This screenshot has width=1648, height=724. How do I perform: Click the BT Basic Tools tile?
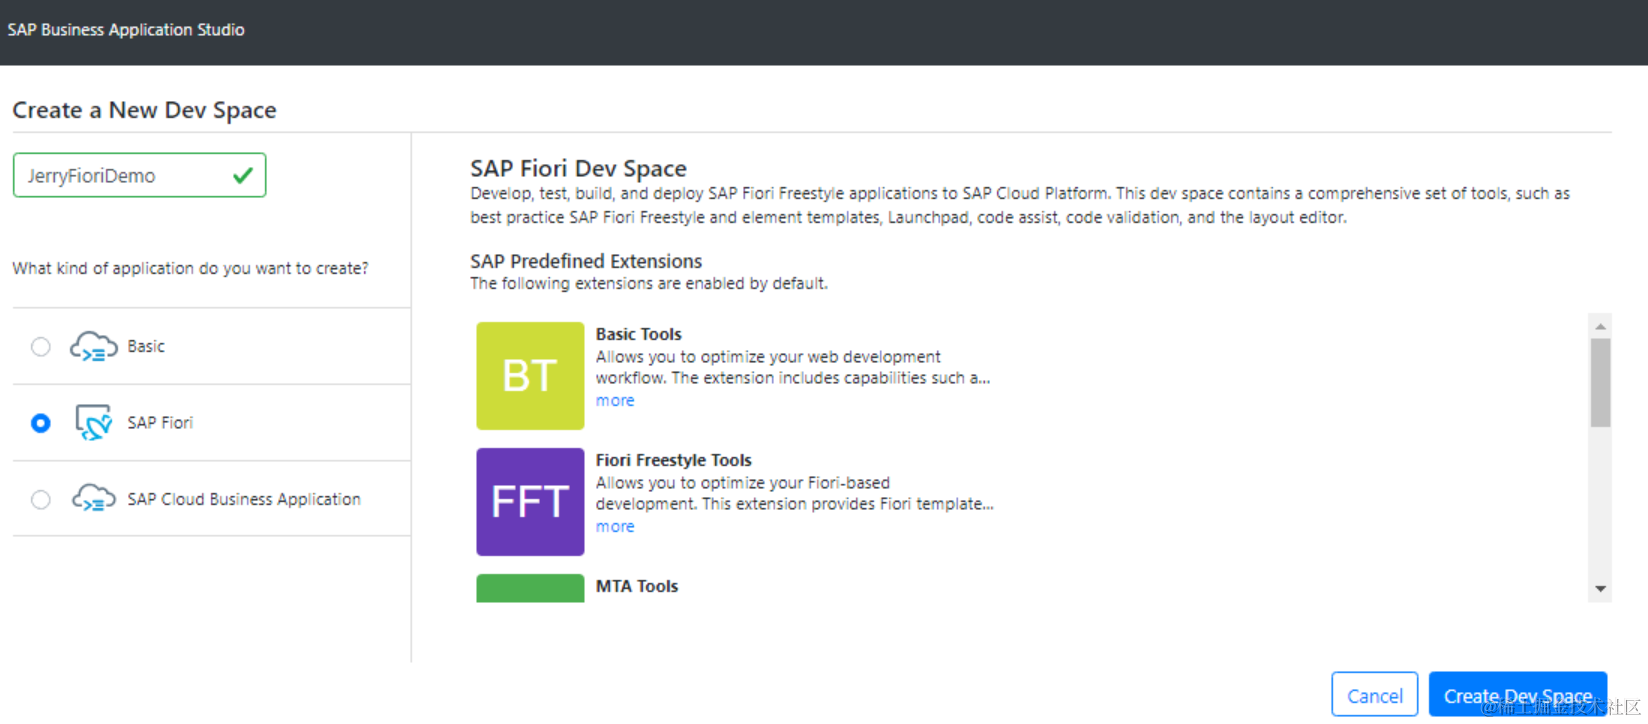click(530, 376)
